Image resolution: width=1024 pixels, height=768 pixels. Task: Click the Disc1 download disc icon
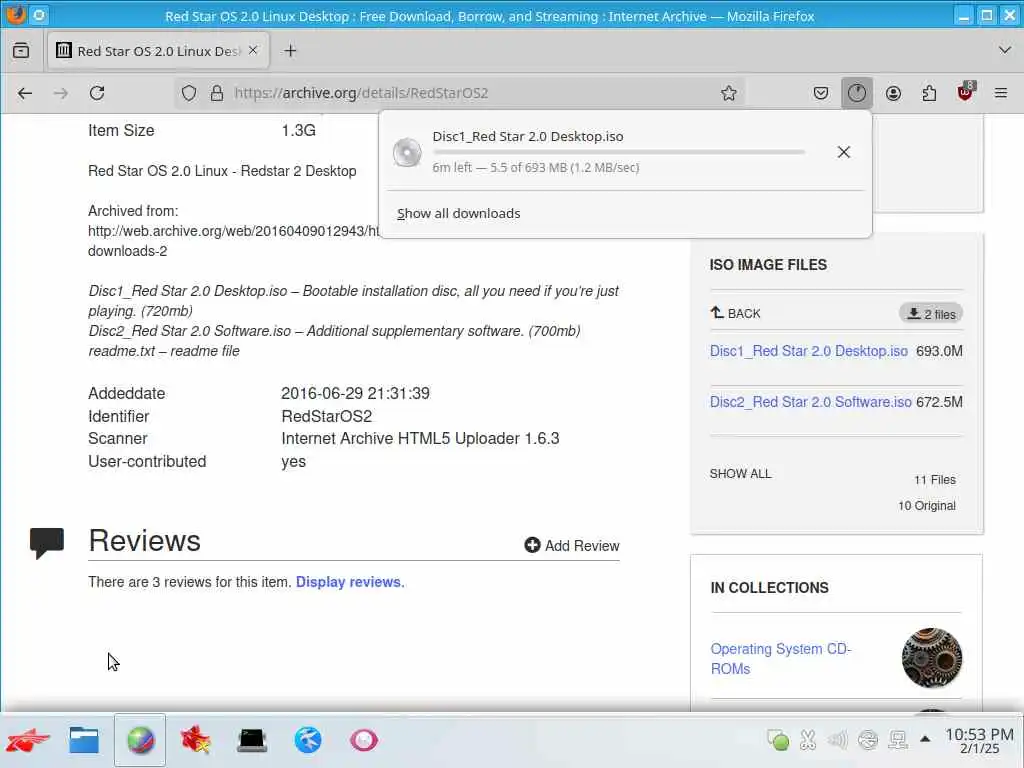(x=407, y=153)
